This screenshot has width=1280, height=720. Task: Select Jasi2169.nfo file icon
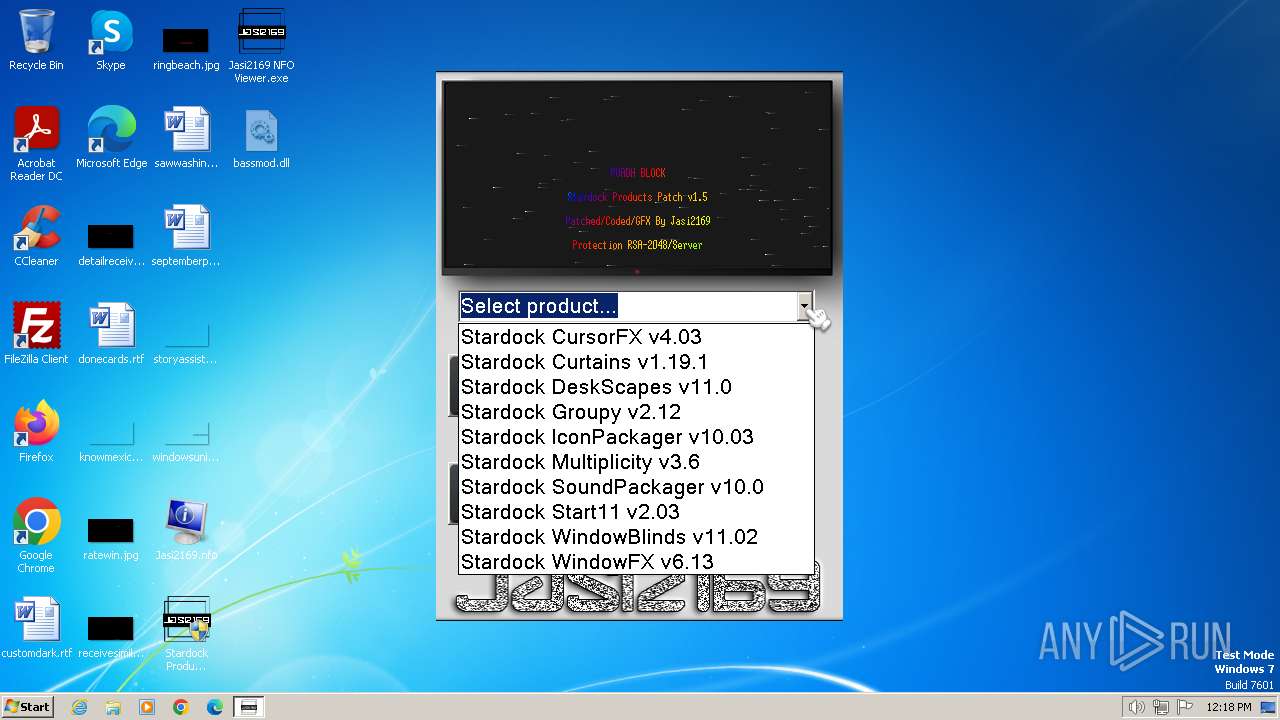[186, 531]
